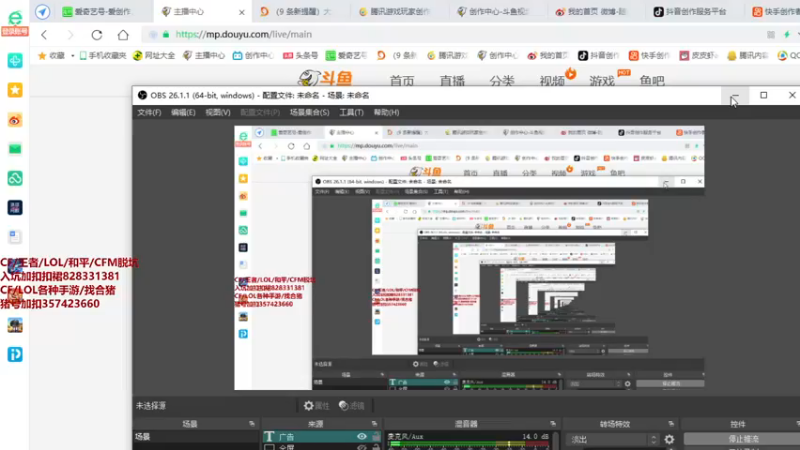
Task: Open the 淡出 transition dropdown
Action: [613, 439]
